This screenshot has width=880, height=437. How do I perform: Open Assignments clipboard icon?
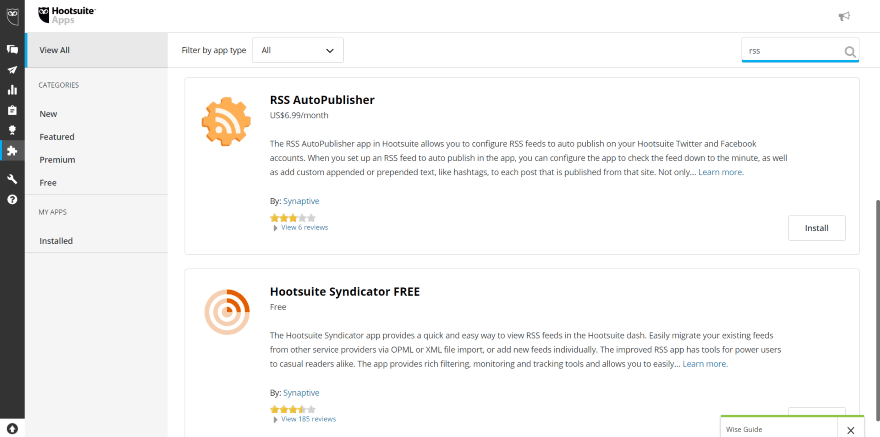point(12,110)
